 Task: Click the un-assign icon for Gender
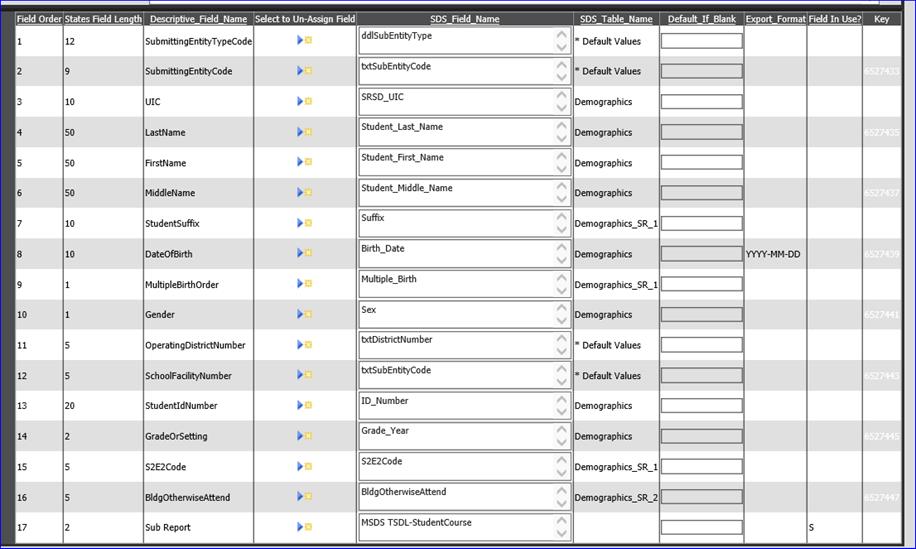pyautogui.click(x=304, y=315)
